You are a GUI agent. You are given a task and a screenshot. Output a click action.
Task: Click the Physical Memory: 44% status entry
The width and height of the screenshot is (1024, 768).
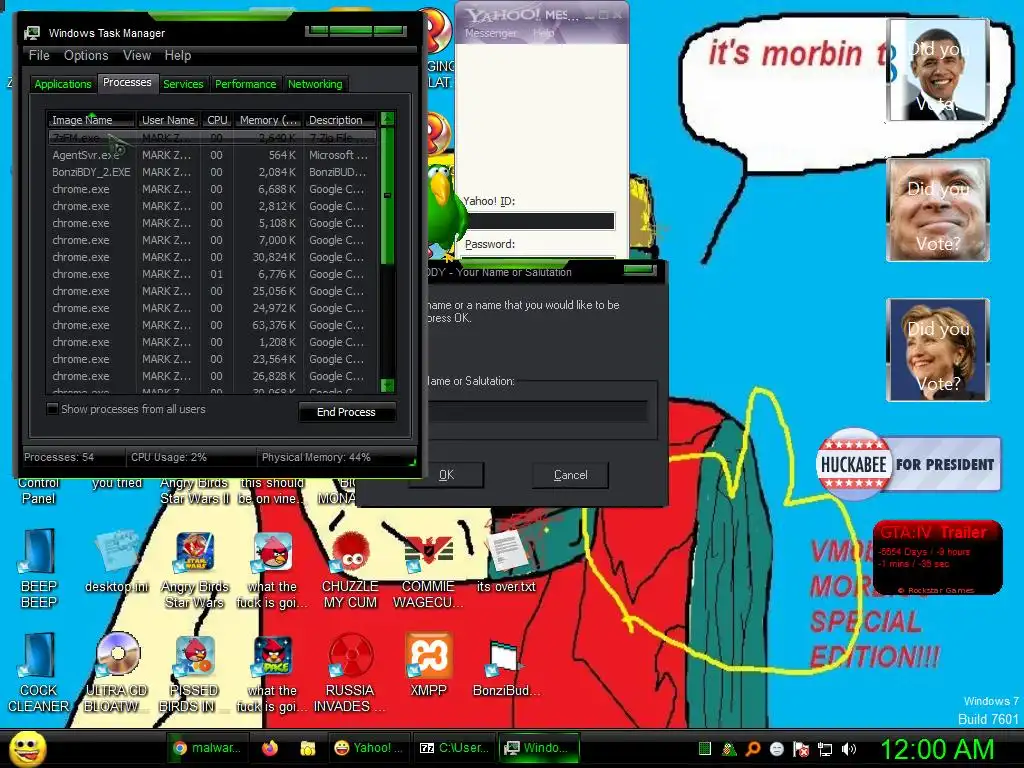(x=316, y=457)
